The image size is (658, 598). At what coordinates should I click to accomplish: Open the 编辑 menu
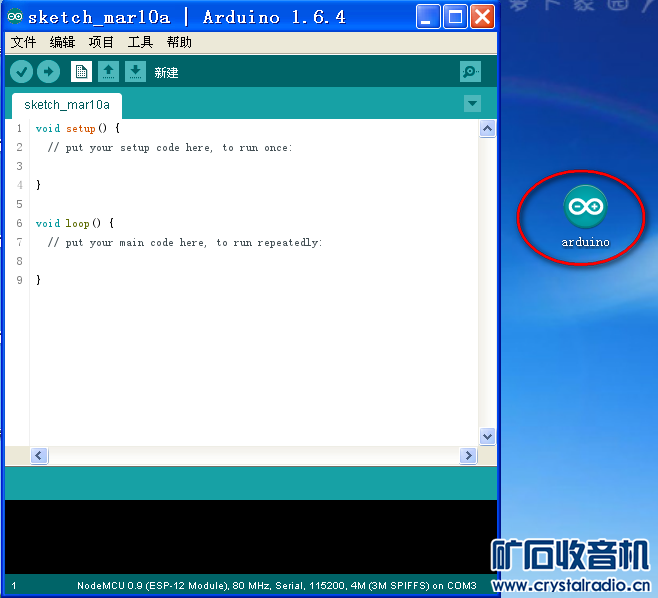click(x=62, y=42)
